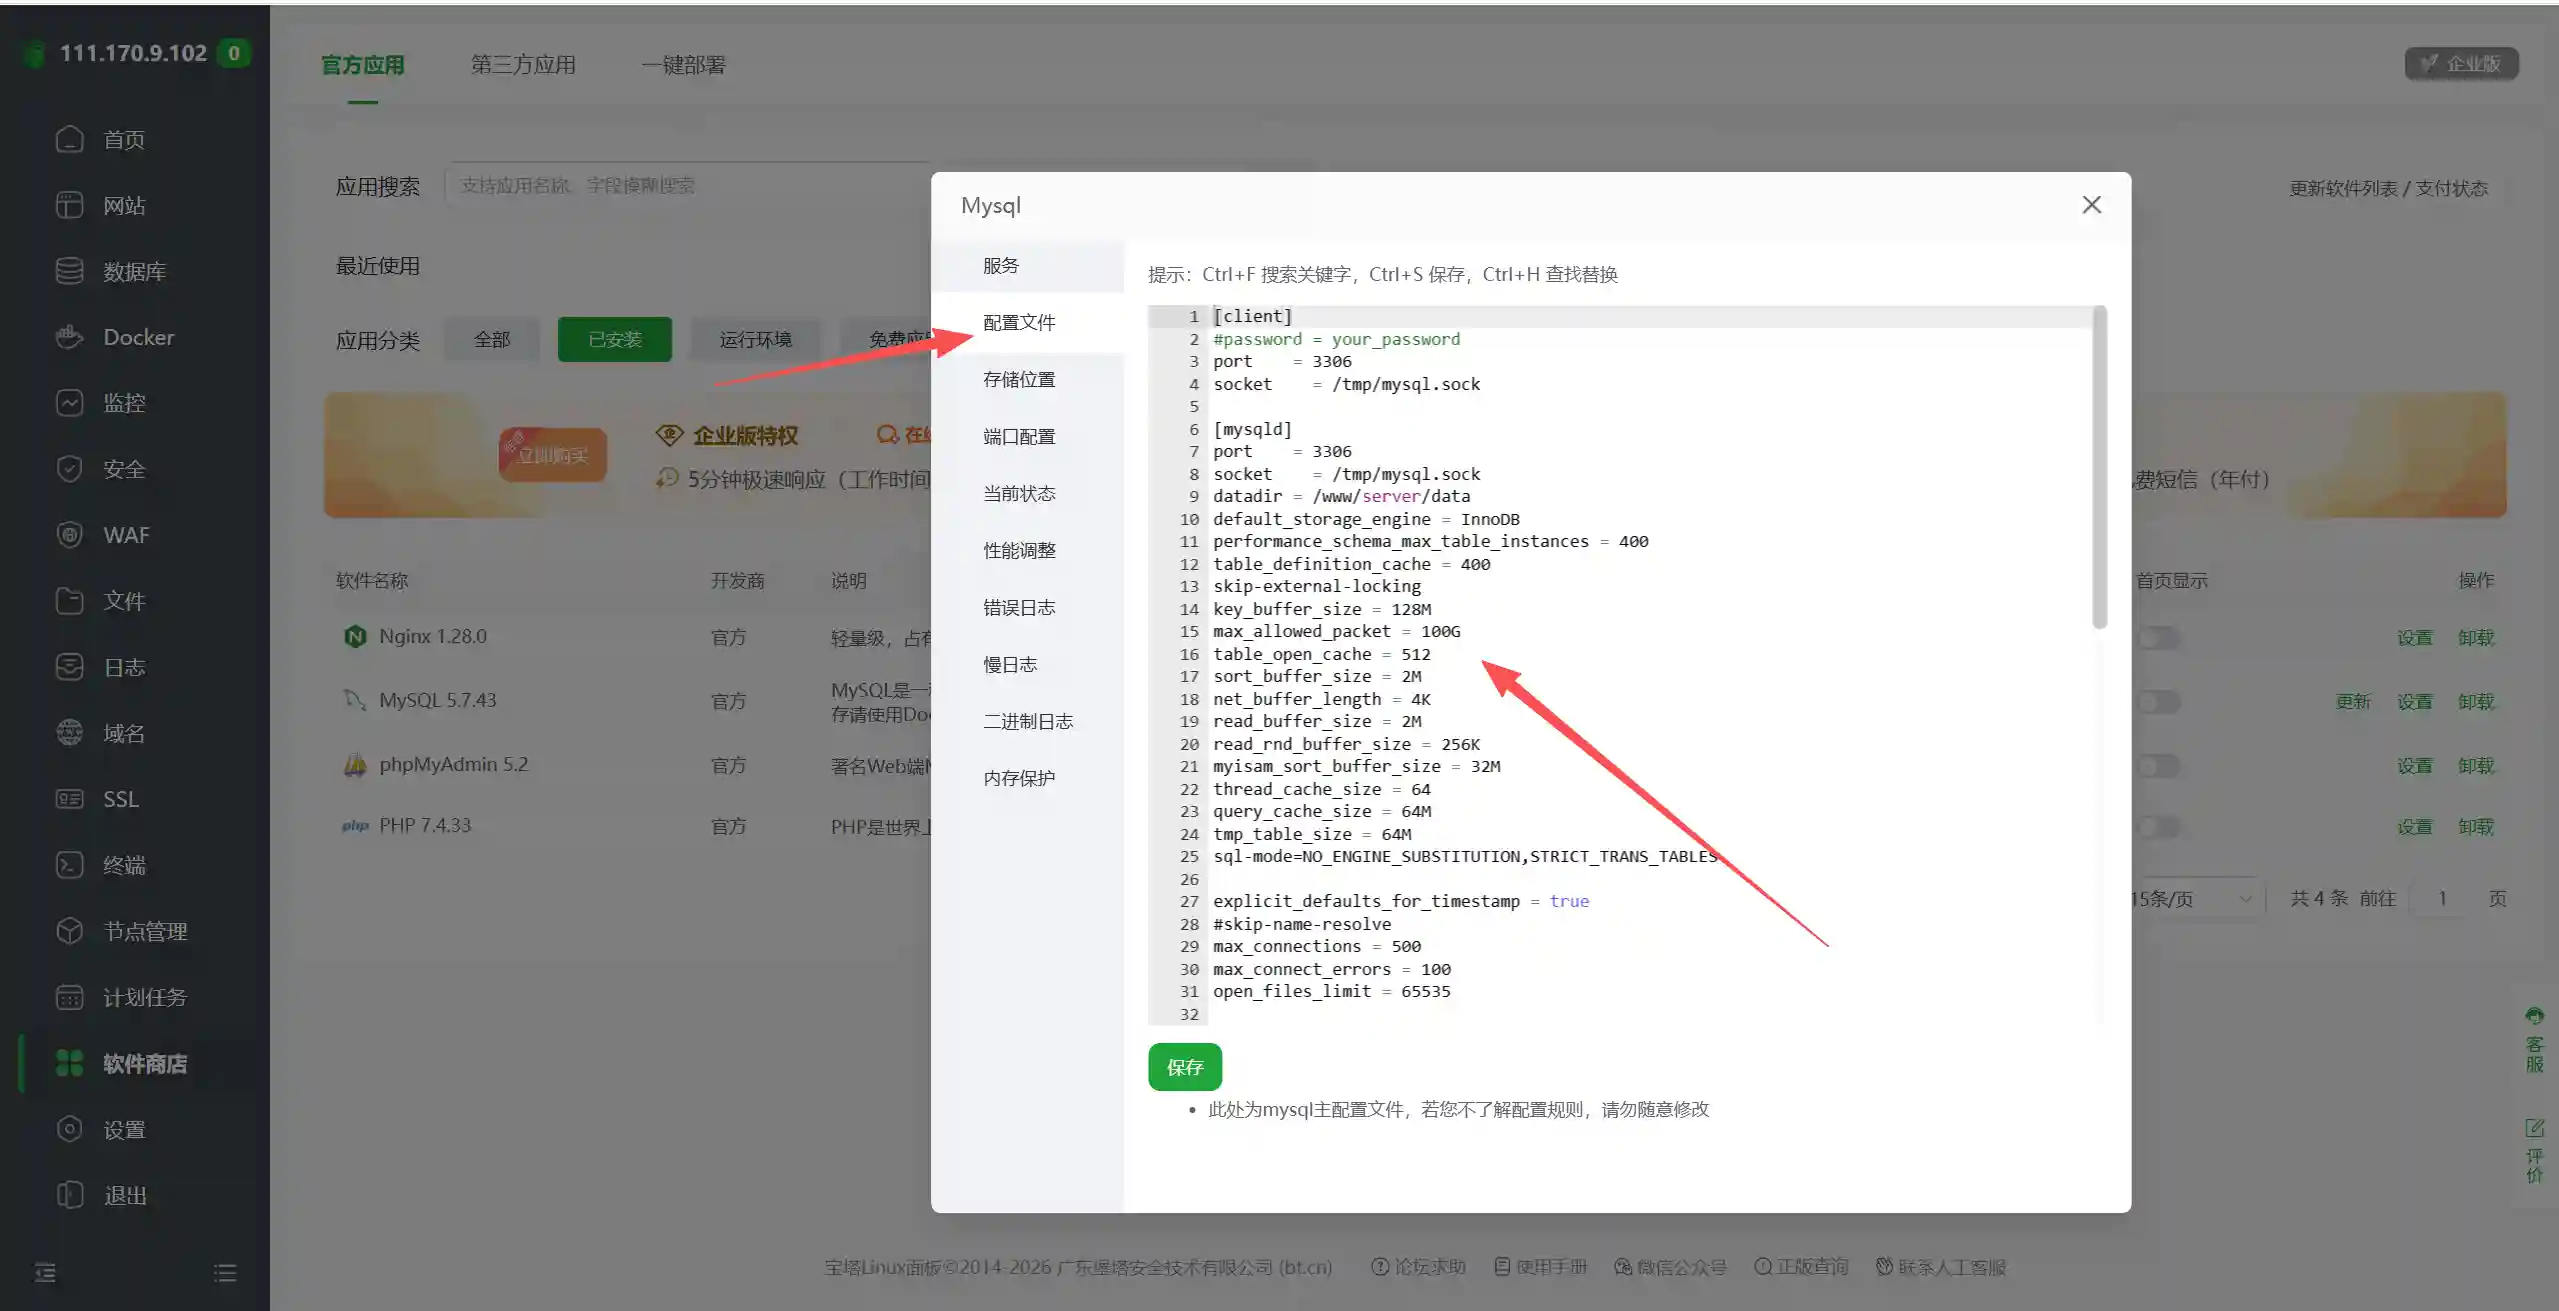
Task: Switch to the 性能调整 tab in Mysql dialog
Action: (1019, 550)
